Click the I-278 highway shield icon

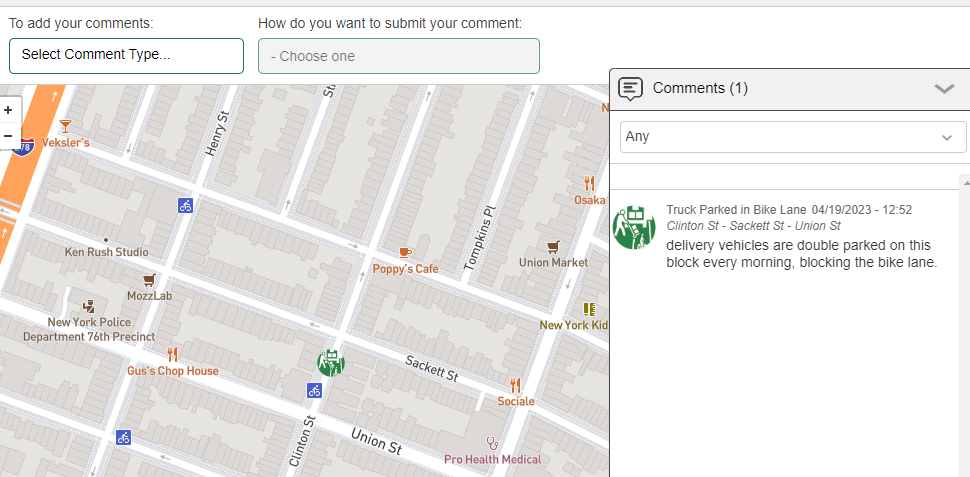point(25,146)
